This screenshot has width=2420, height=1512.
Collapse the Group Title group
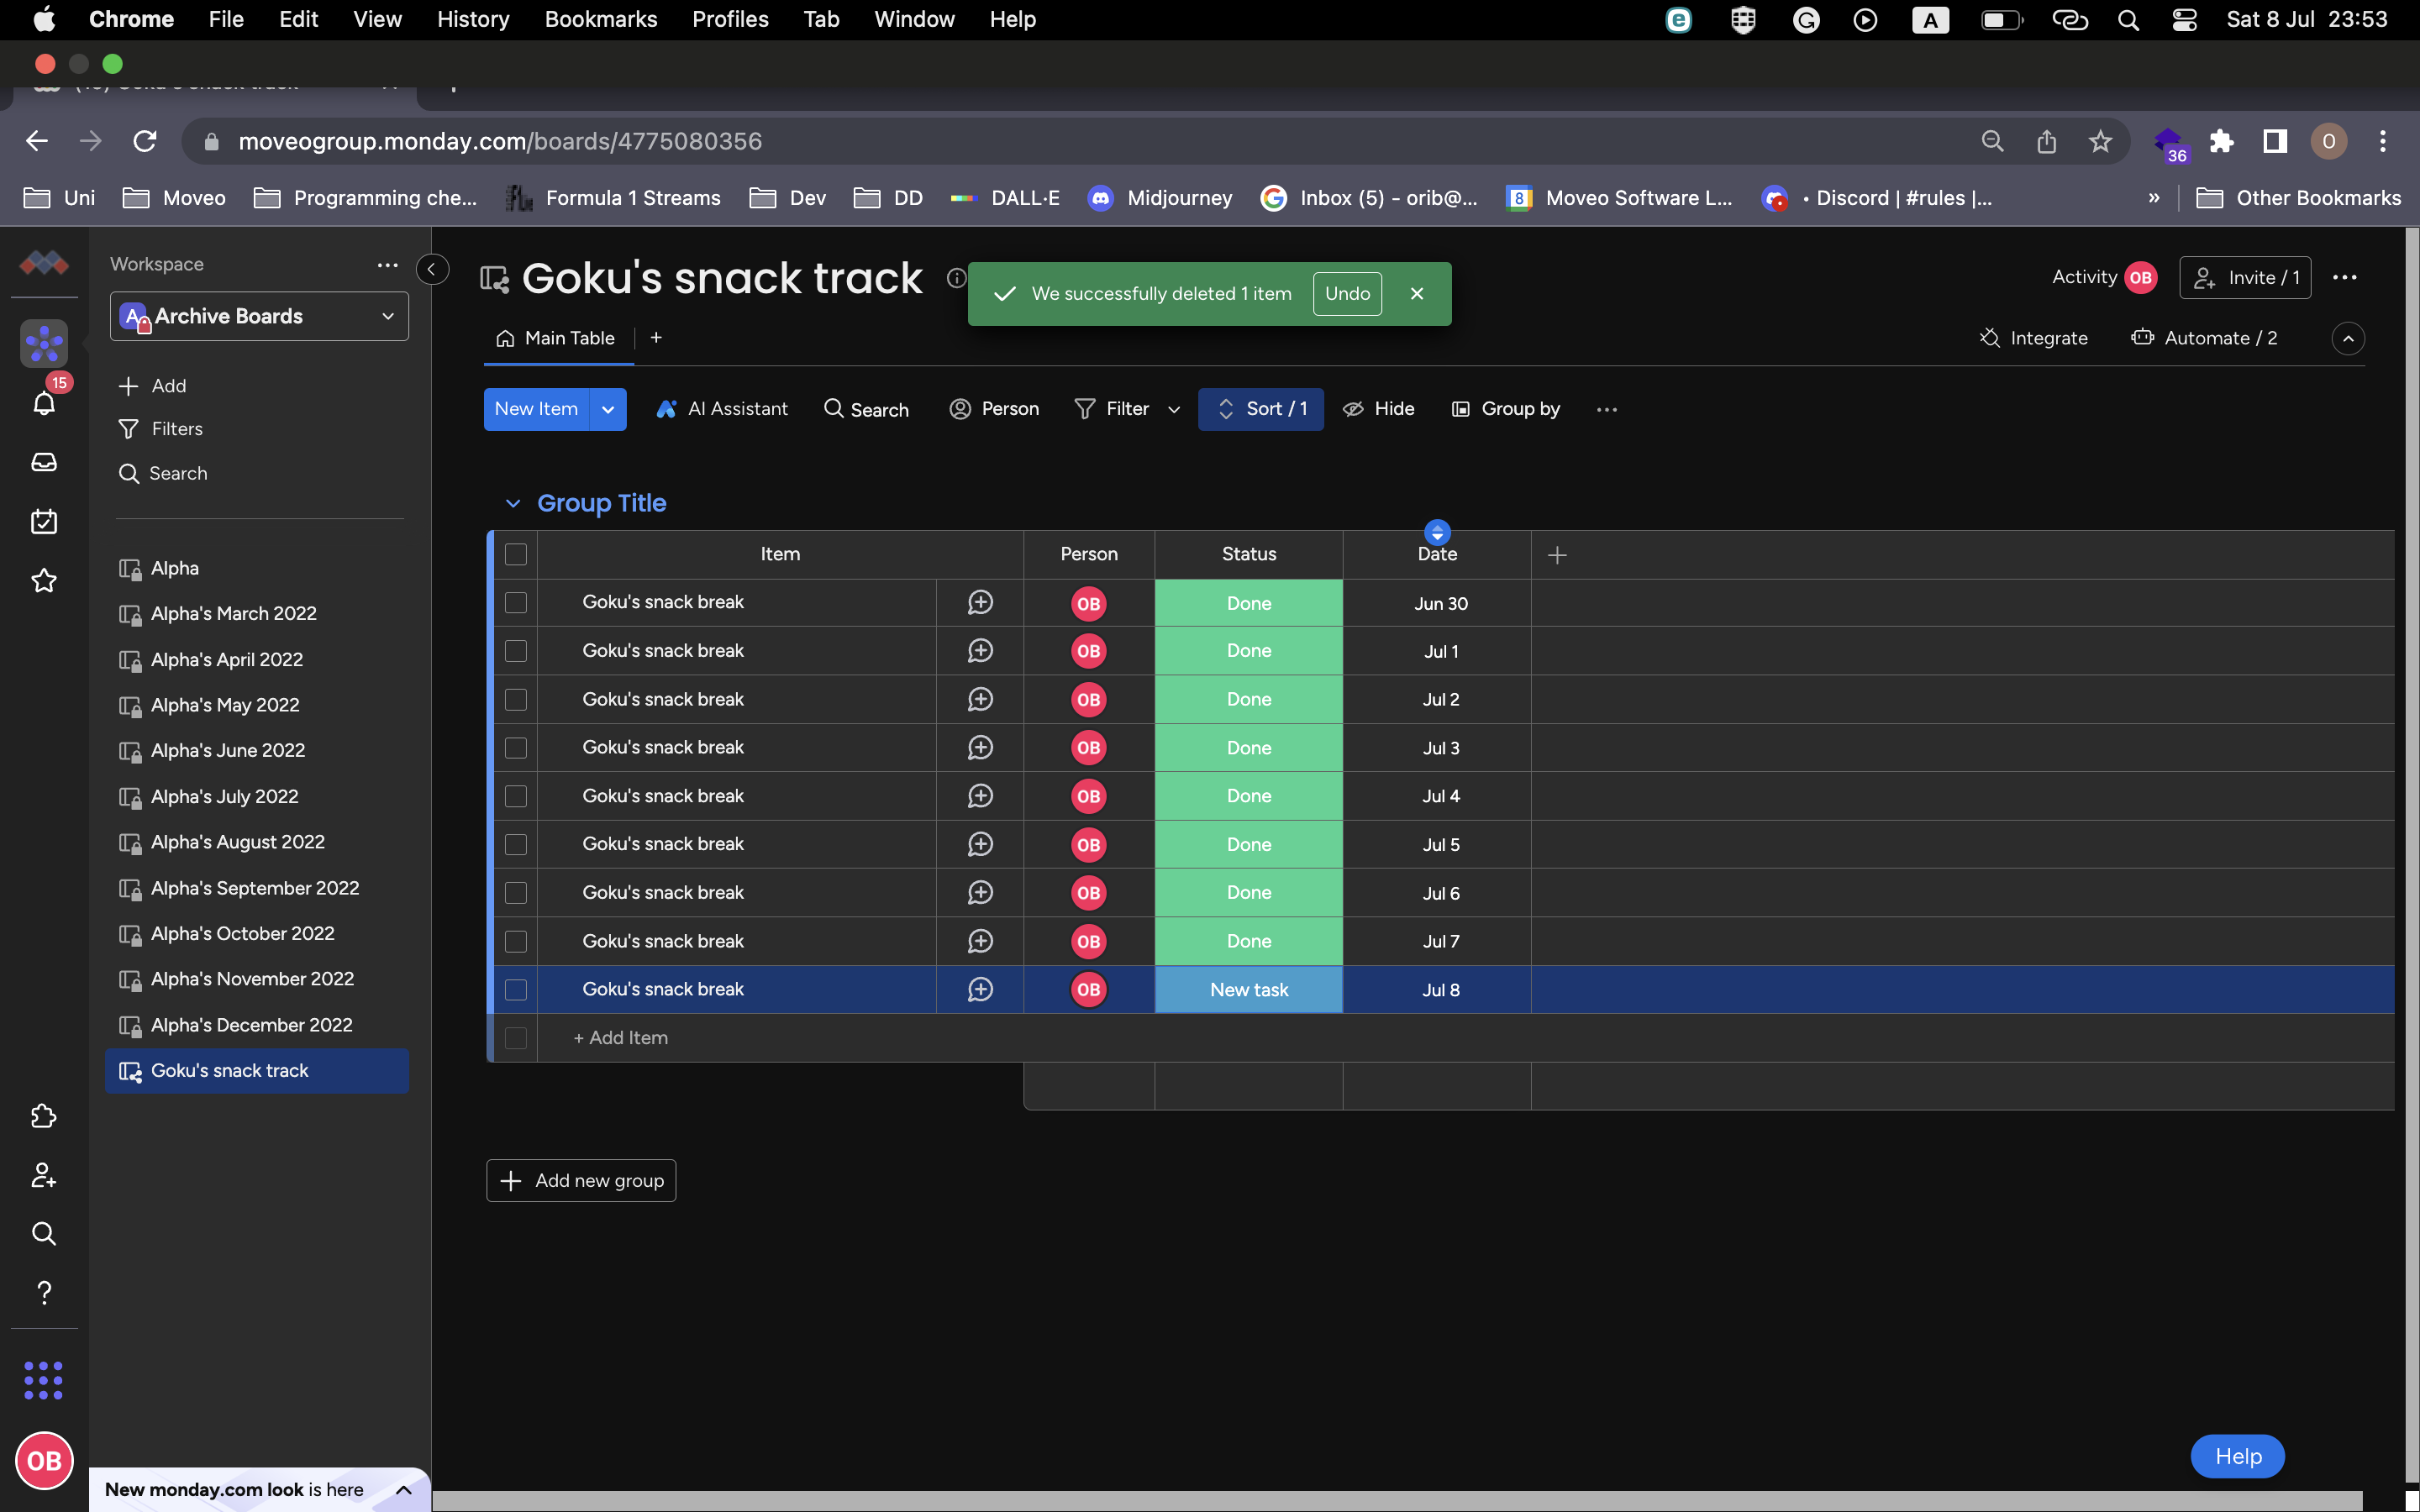click(x=513, y=503)
